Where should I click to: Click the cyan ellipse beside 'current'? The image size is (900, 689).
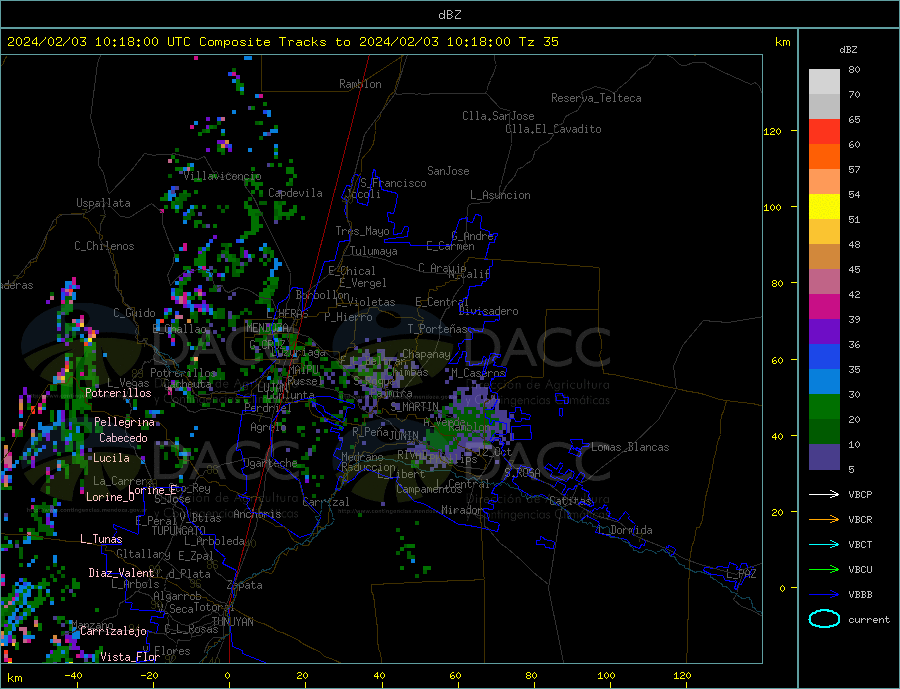tap(824, 619)
